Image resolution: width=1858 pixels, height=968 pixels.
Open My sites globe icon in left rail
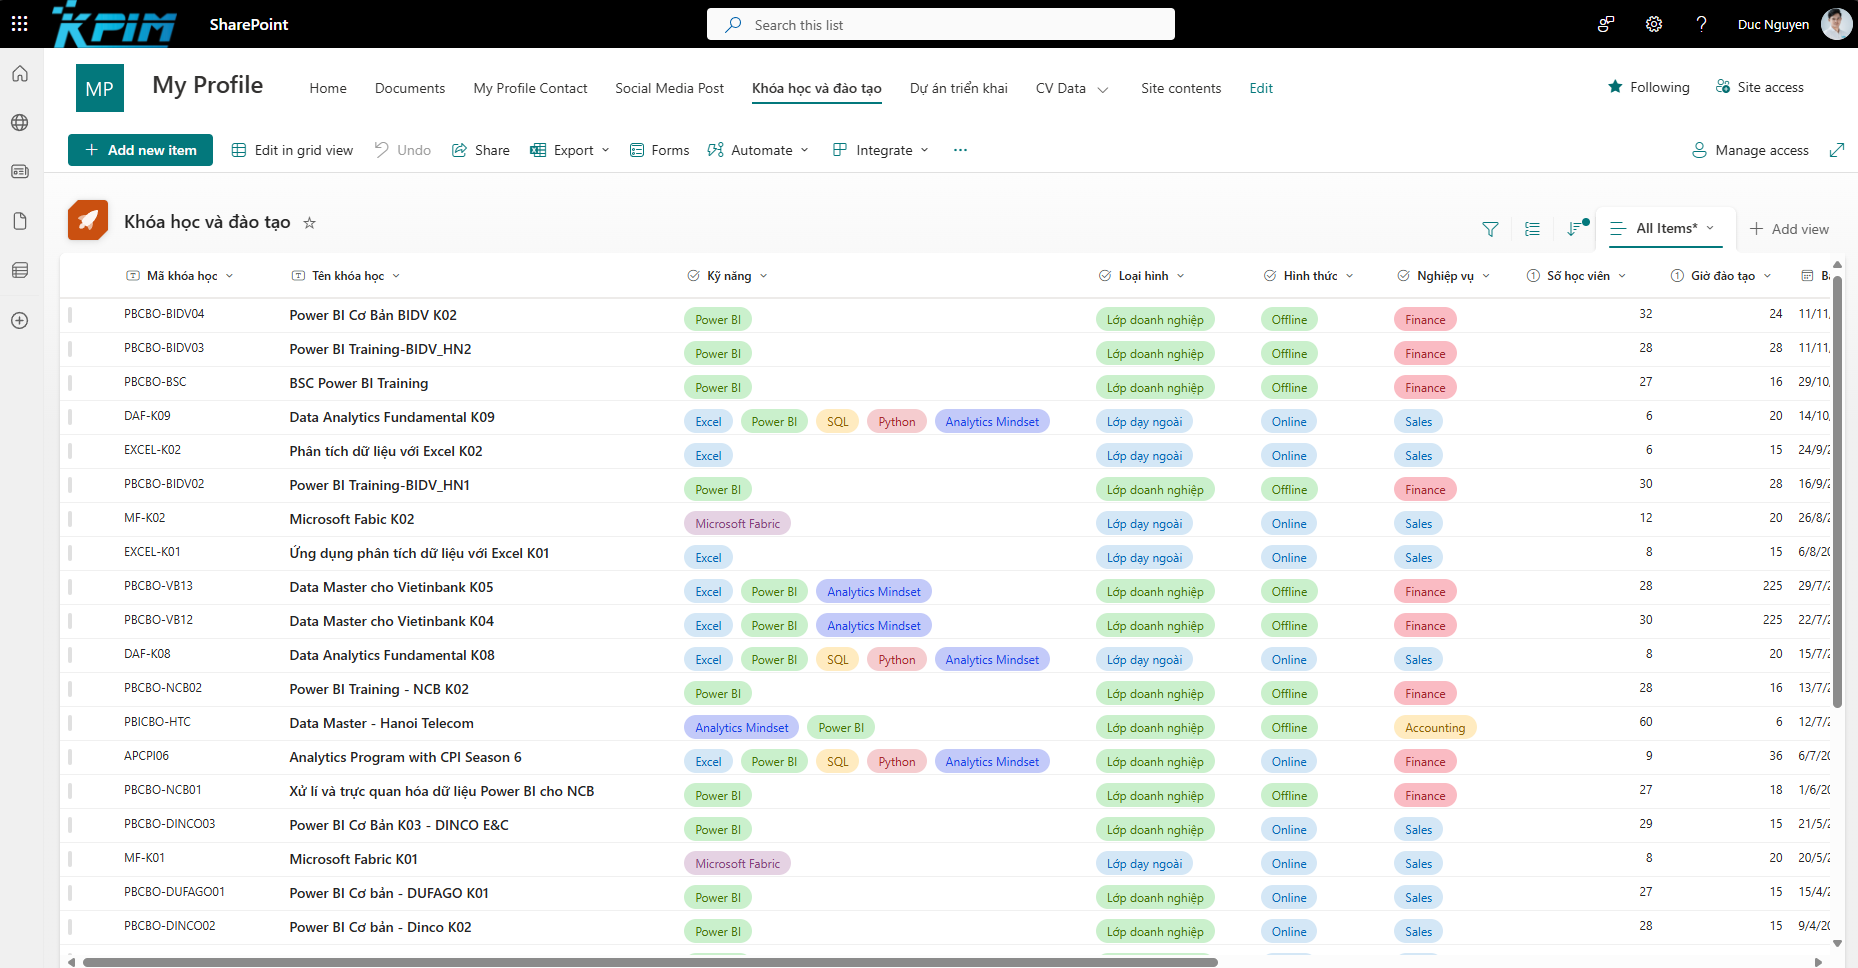(x=20, y=123)
